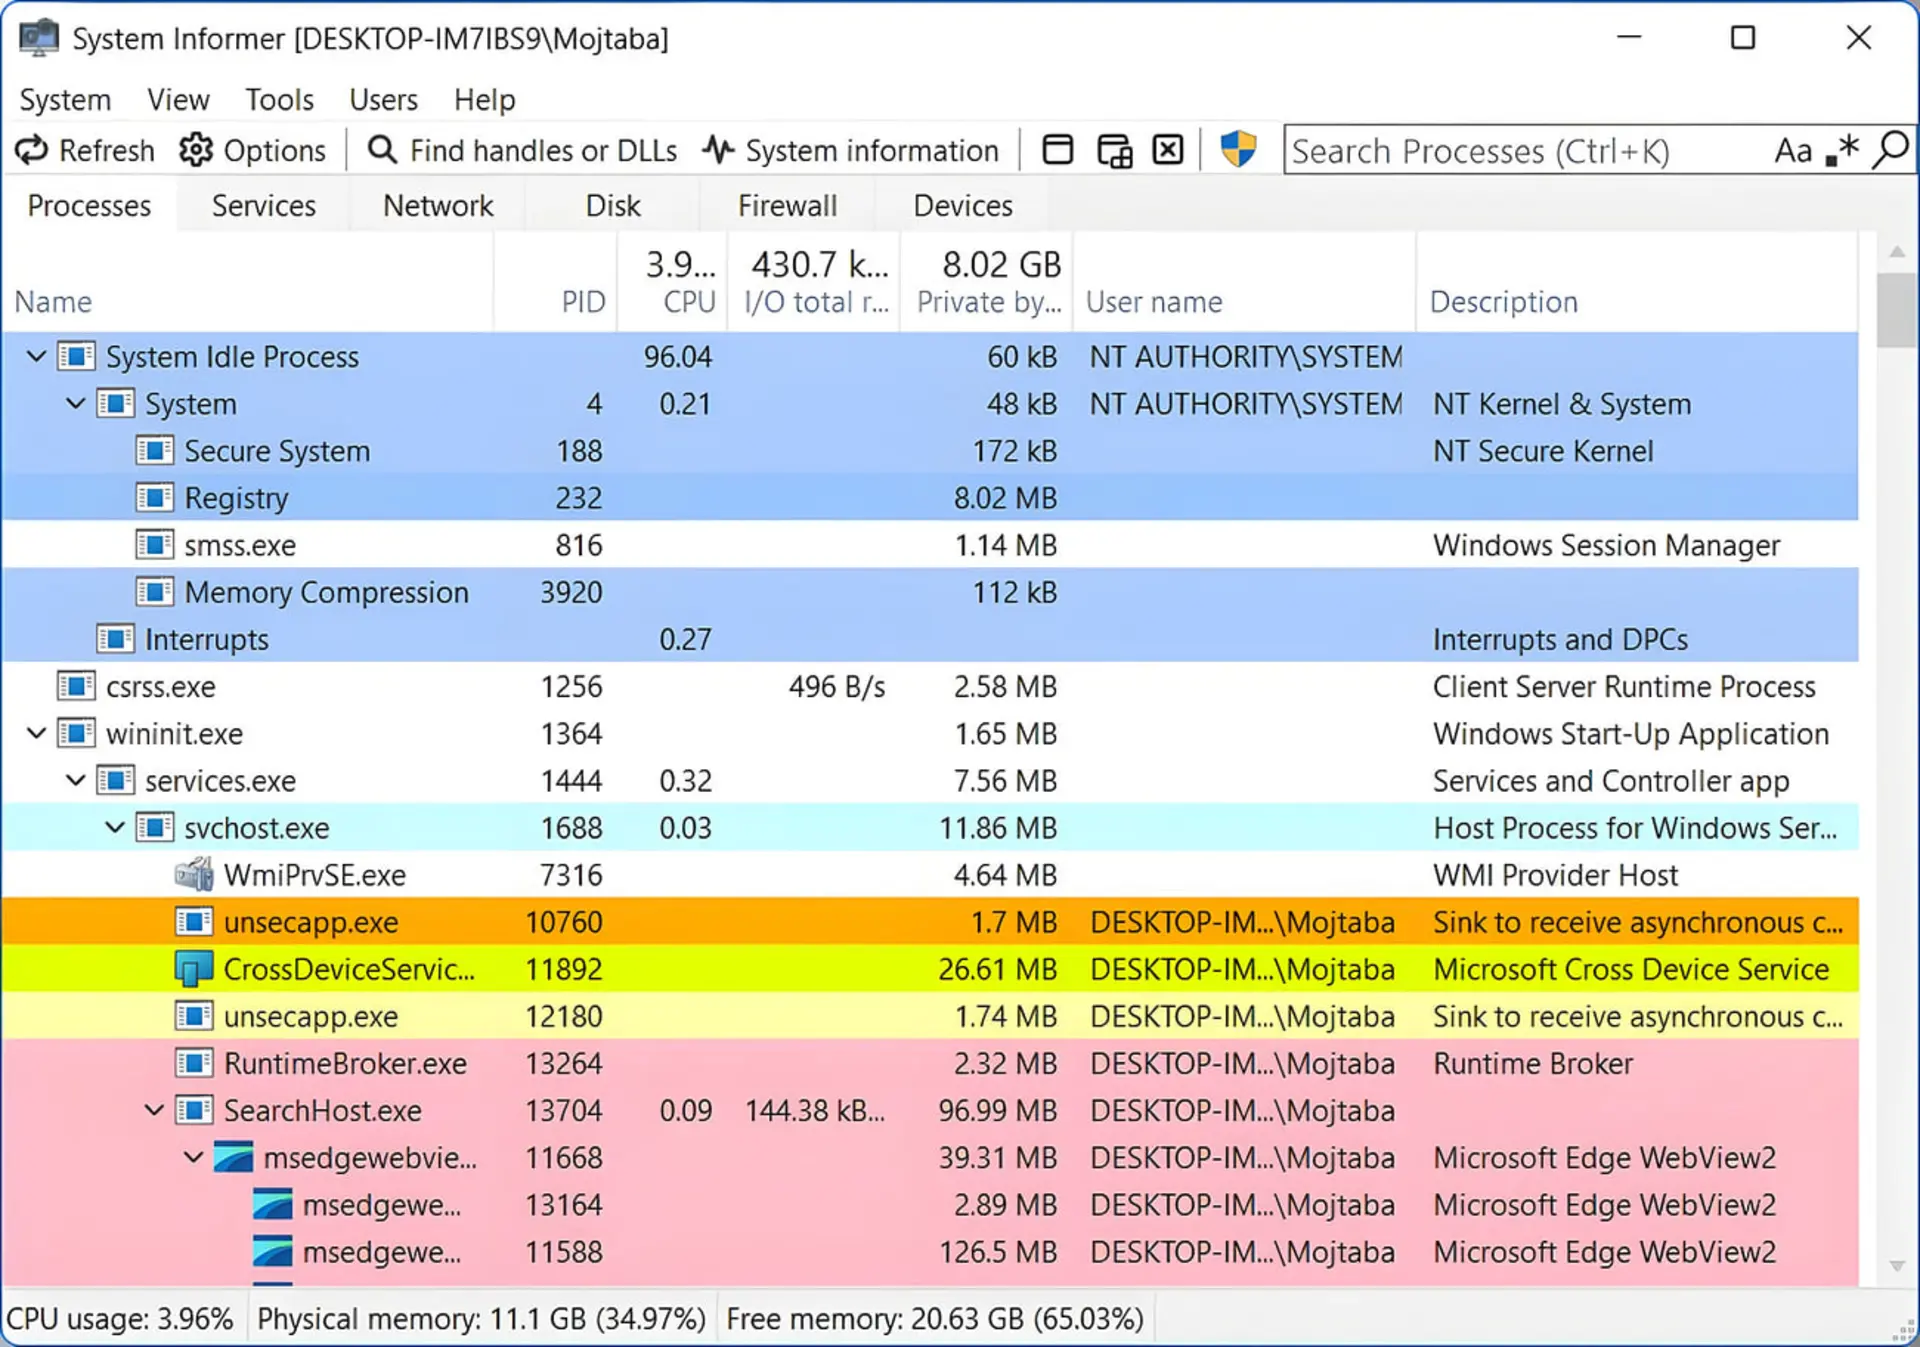
Task: Collapse the SearchHost.exe tree node
Action: coord(154,1110)
